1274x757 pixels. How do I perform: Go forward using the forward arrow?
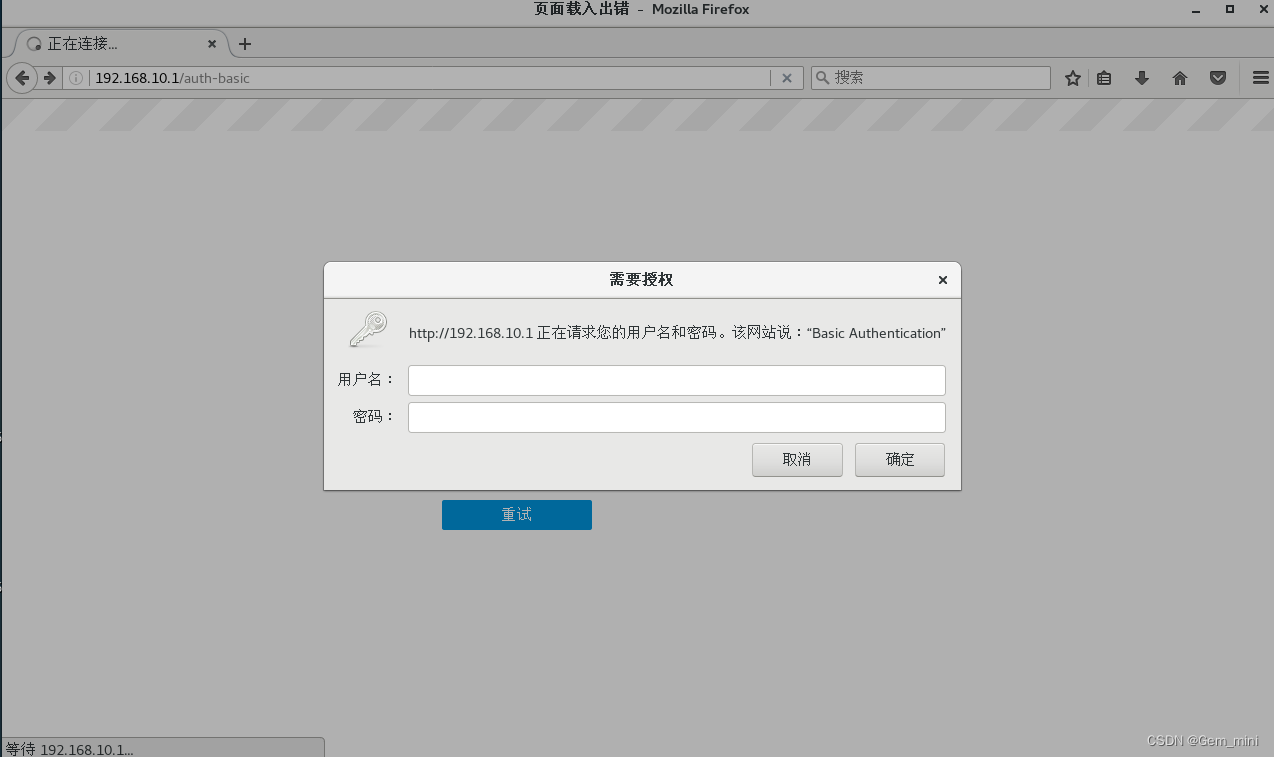coord(49,77)
